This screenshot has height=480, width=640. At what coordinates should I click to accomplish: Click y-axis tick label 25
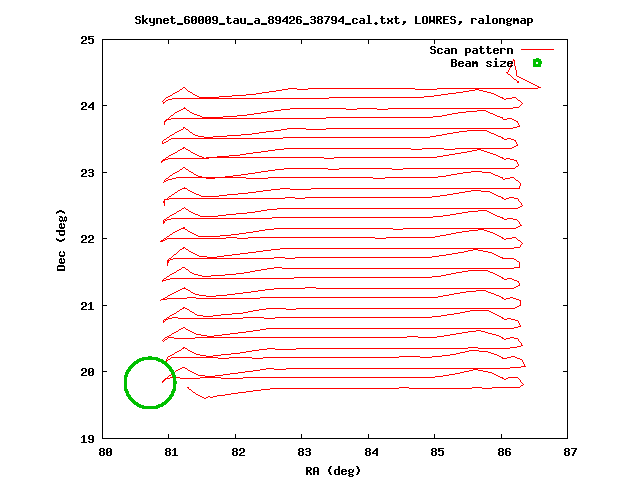[87, 40]
